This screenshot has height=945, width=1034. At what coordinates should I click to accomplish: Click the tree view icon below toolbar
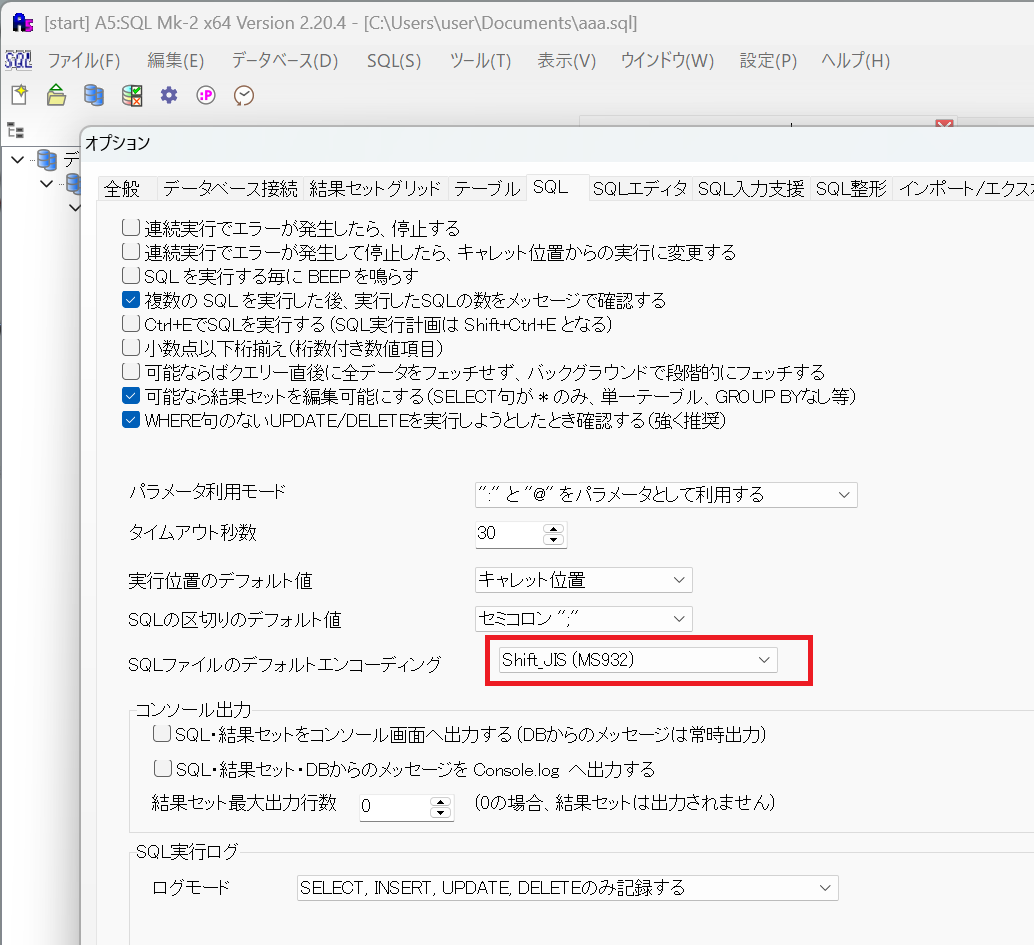[x=15, y=130]
